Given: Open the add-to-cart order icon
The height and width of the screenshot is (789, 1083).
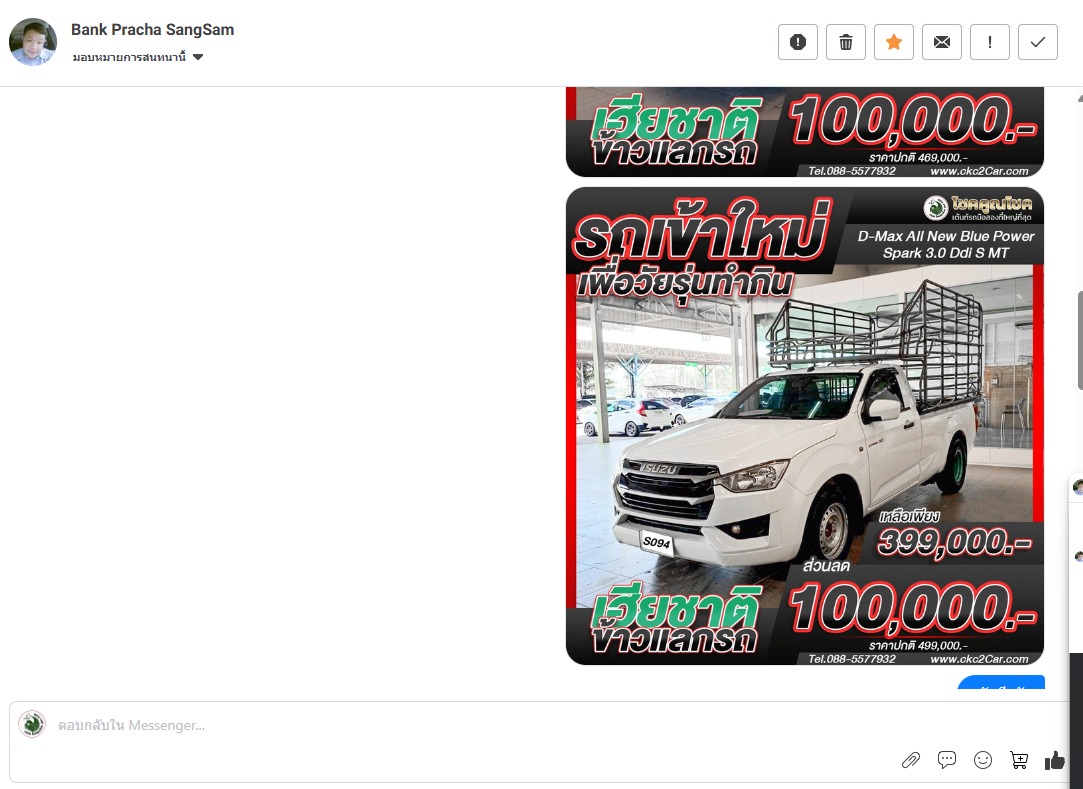Looking at the screenshot, I should pos(1019,760).
